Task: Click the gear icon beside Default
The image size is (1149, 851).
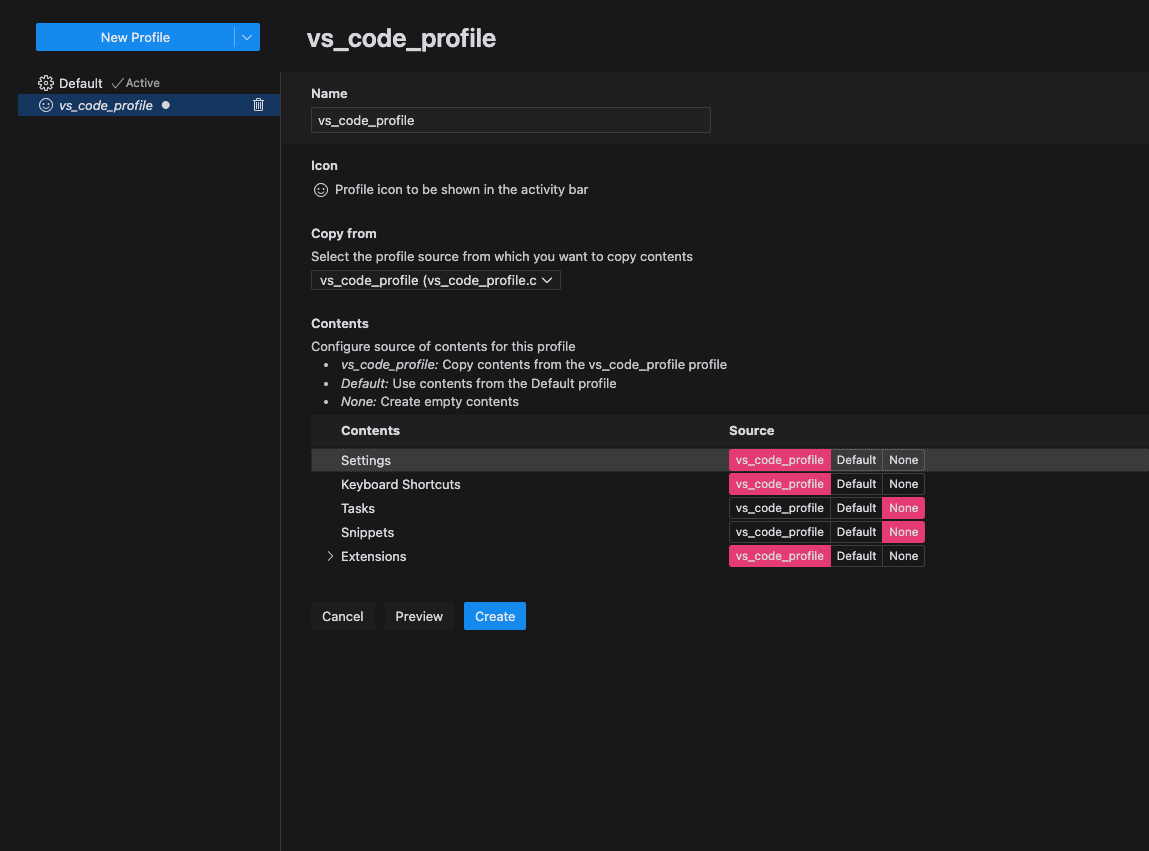Action: click(46, 83)
